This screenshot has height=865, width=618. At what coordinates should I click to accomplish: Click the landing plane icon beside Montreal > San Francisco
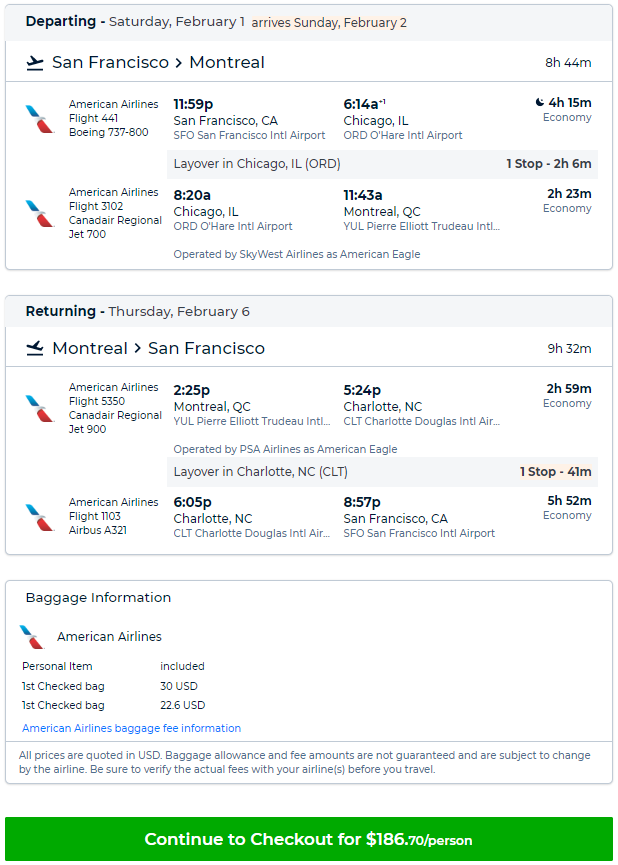[x=35, y=349]
